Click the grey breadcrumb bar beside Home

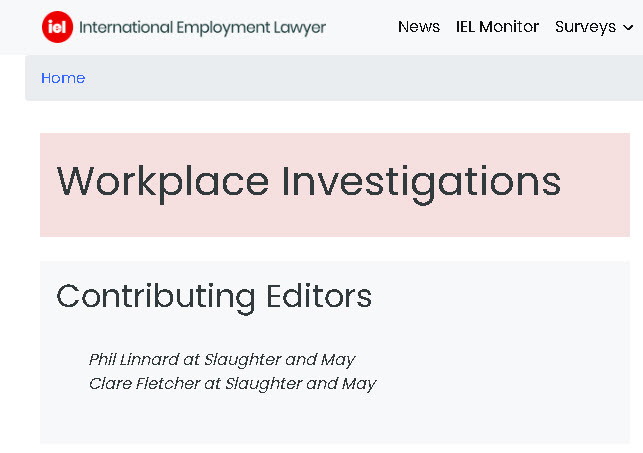coord(361,78)
